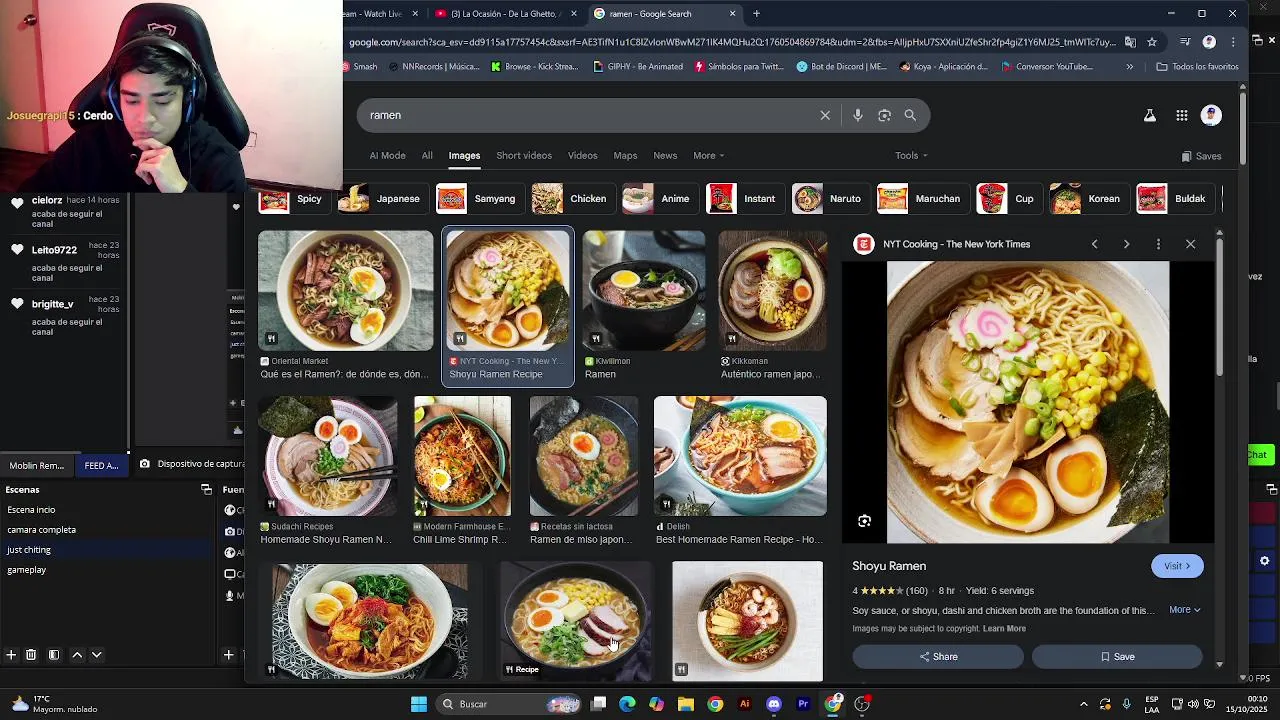This screenshot has height=720, width=1280.
Task: Expand the recipe description with More
Action: (x=1184, y=610)
